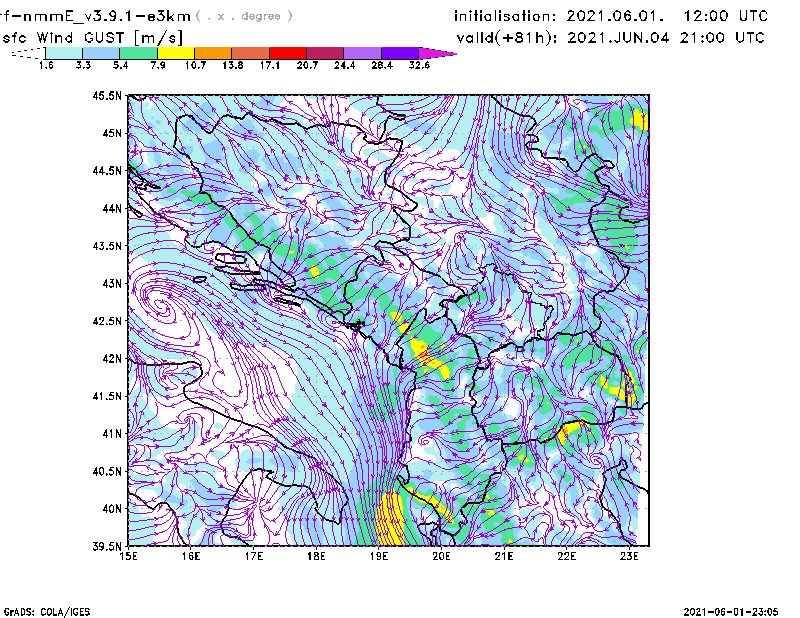Click legend value 32.6
Screen dimensions: 800x618
coord(419,65)
